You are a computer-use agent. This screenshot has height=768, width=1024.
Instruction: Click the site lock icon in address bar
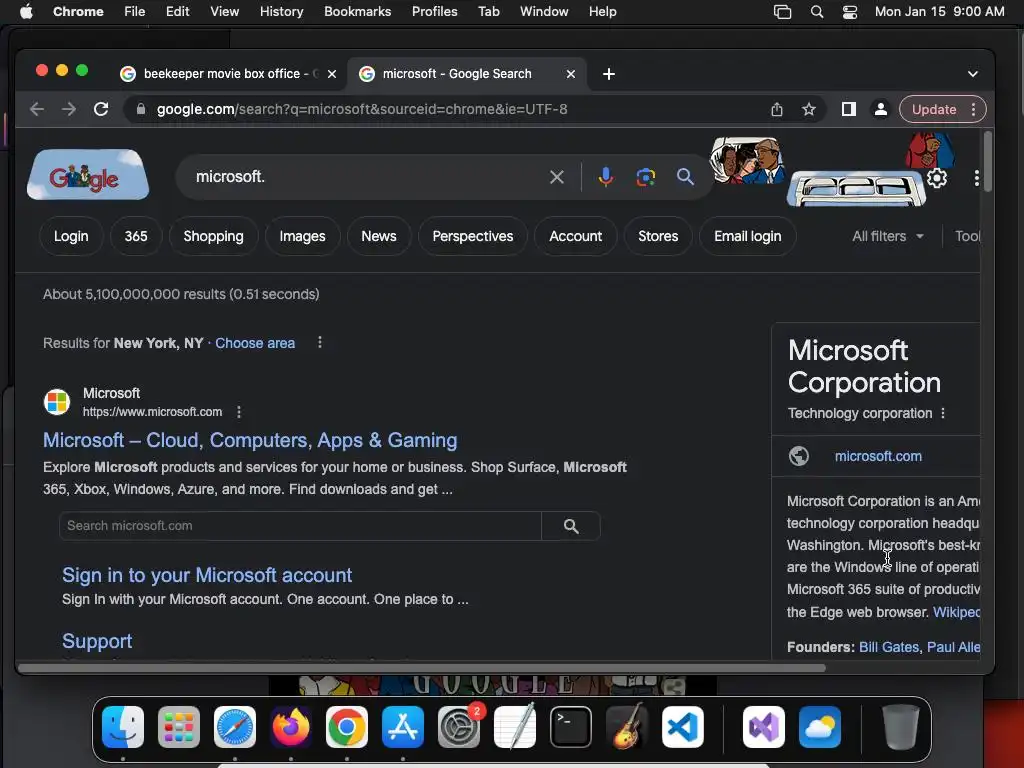[x=140, y=109]
